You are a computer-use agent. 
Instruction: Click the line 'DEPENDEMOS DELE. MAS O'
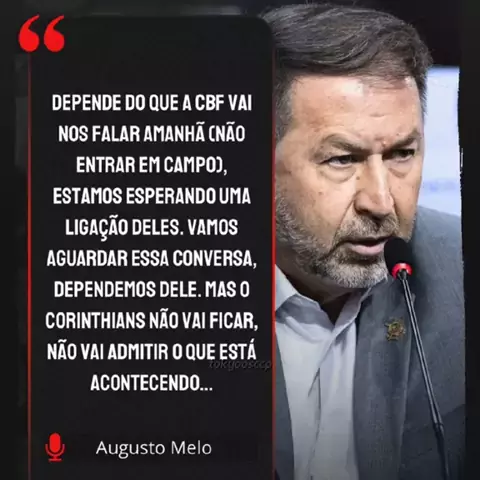pos(152,289)
